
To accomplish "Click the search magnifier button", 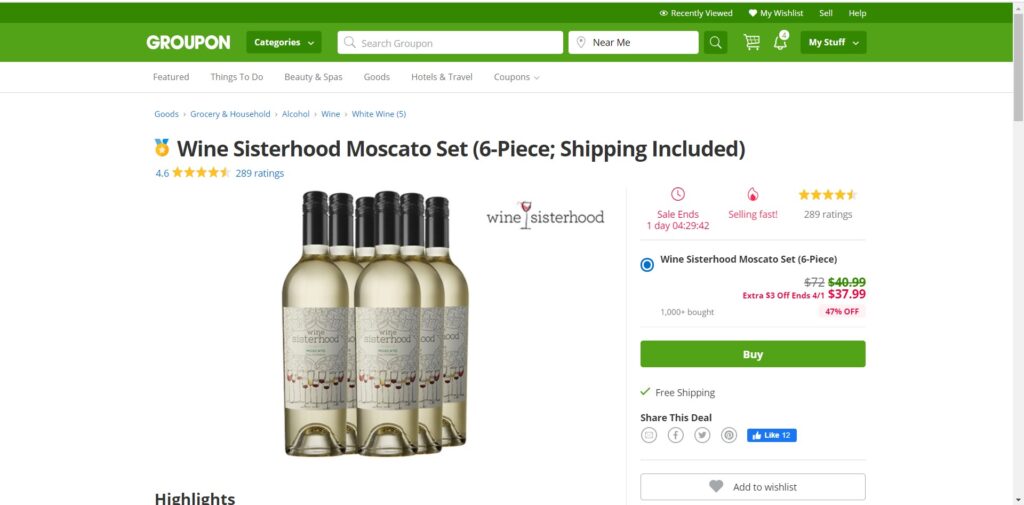I will tap(715, 42).
